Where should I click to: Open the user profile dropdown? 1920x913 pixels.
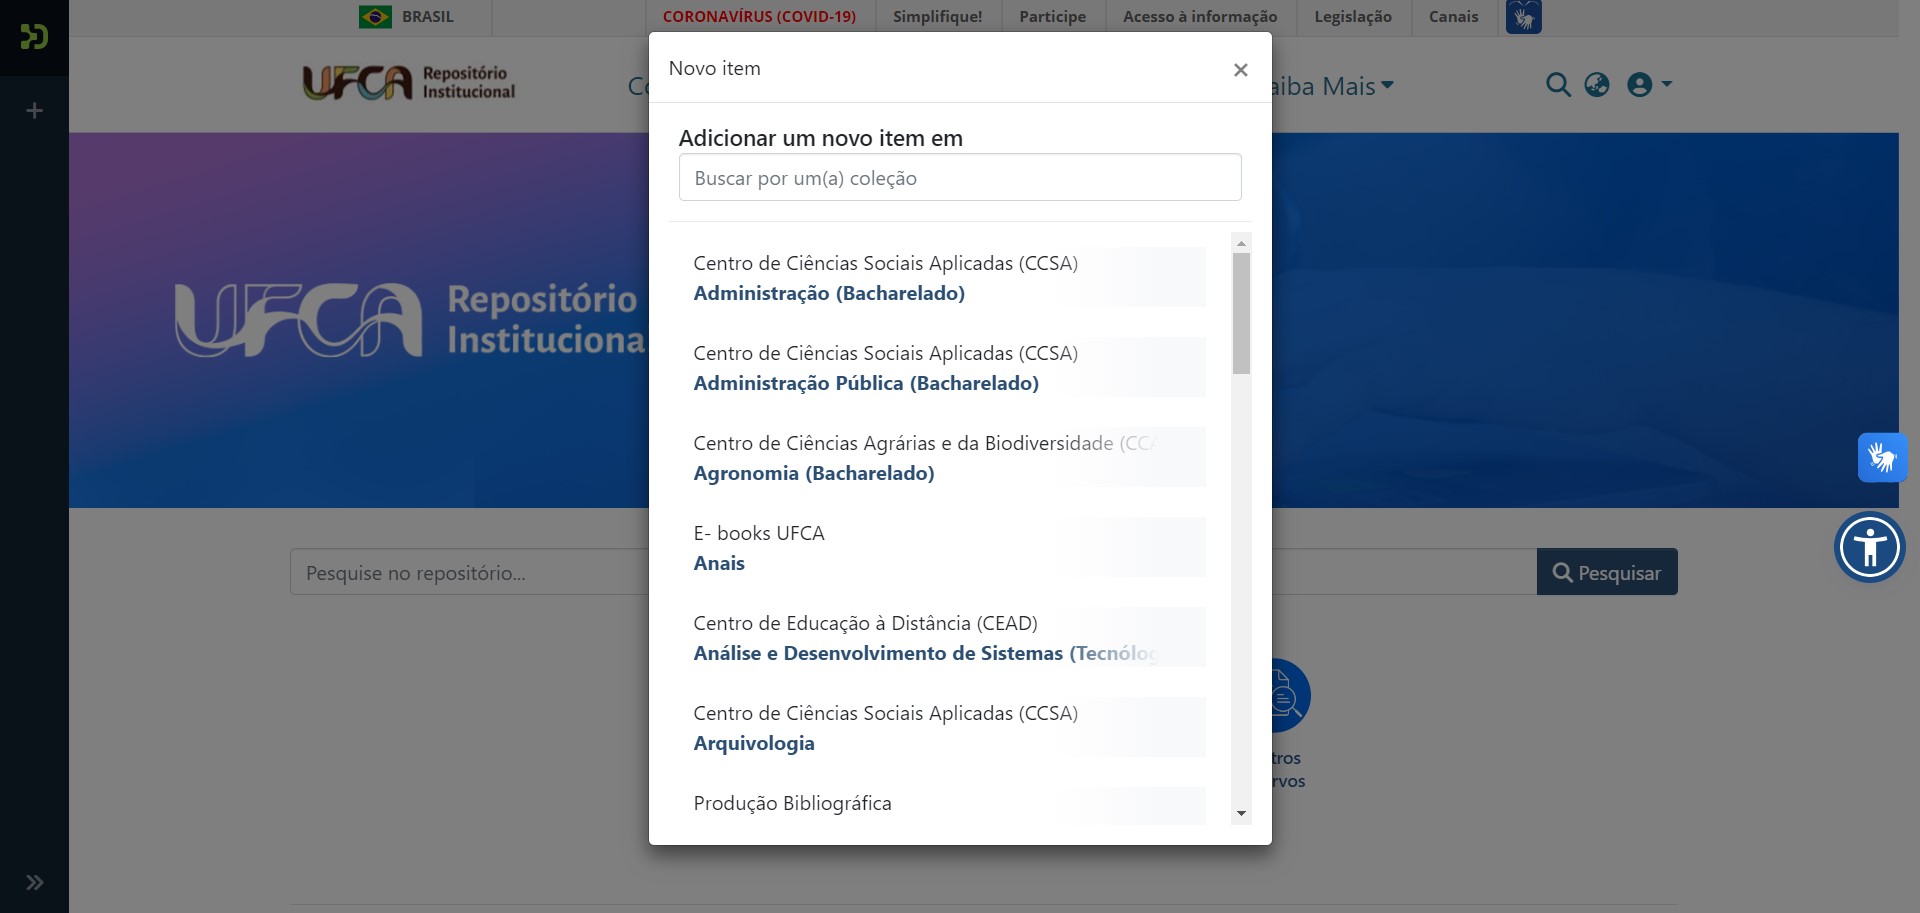(1649, 85)
